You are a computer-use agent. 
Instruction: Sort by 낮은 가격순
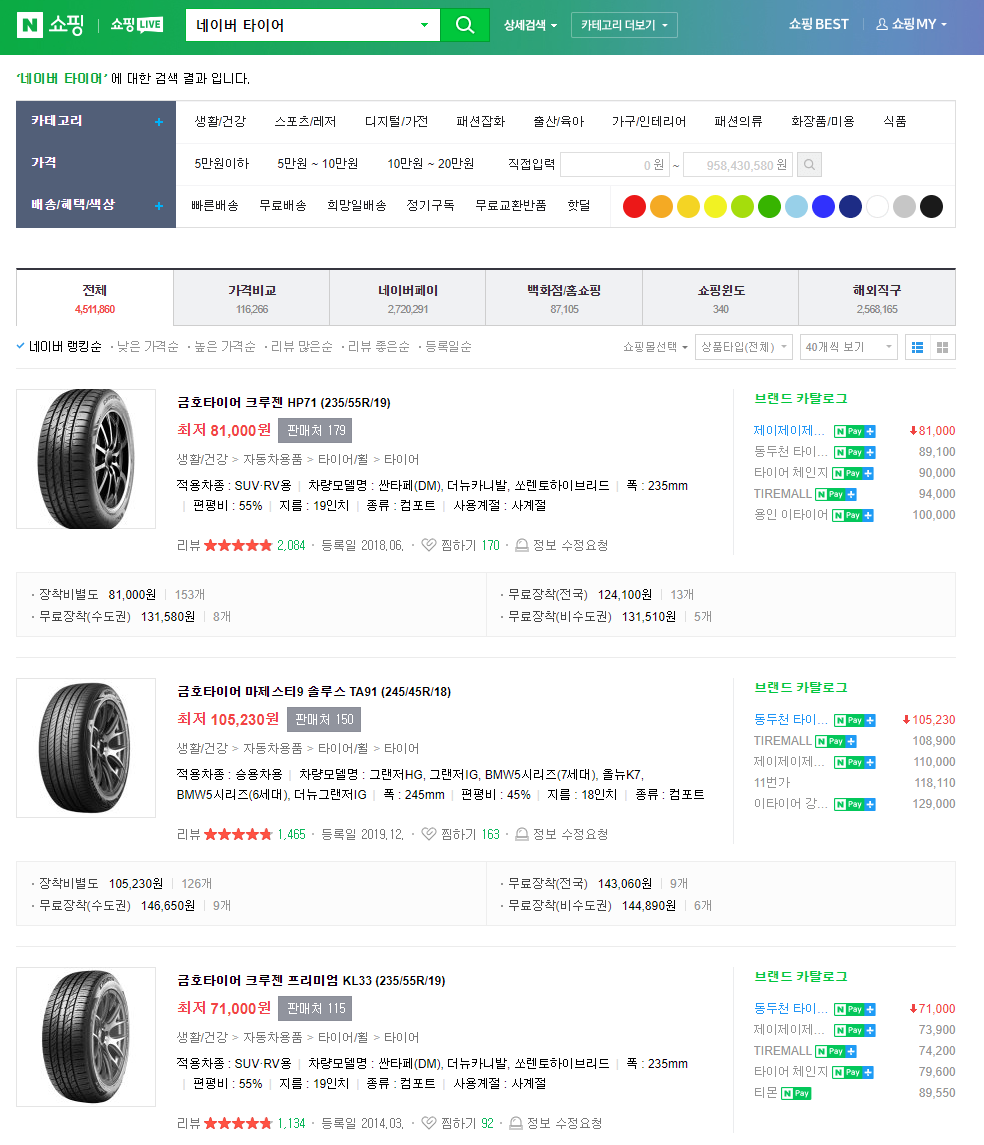point(147,347)
